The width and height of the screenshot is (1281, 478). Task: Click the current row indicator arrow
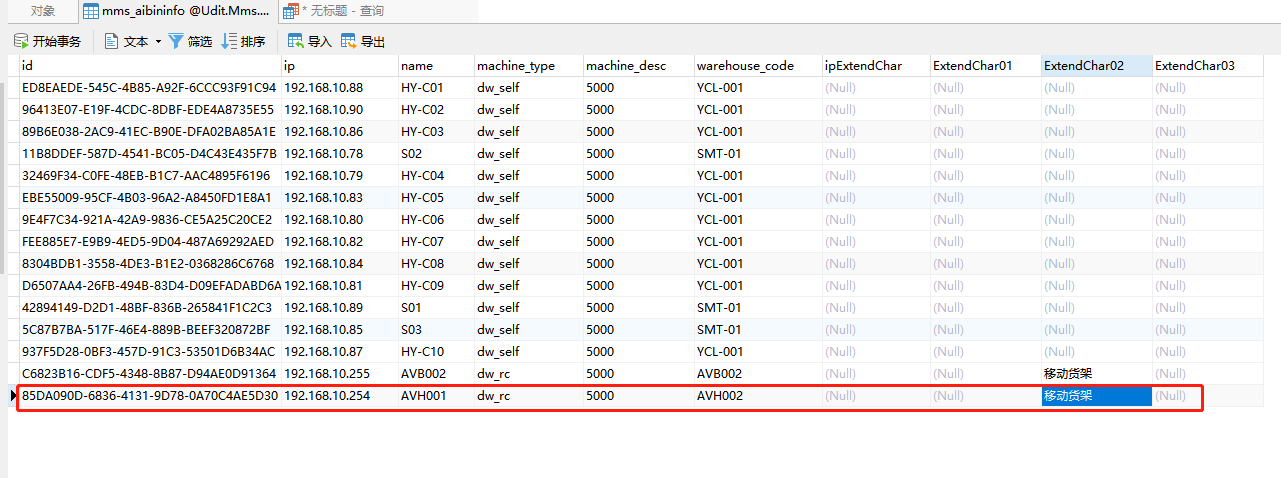click(13, 396)
